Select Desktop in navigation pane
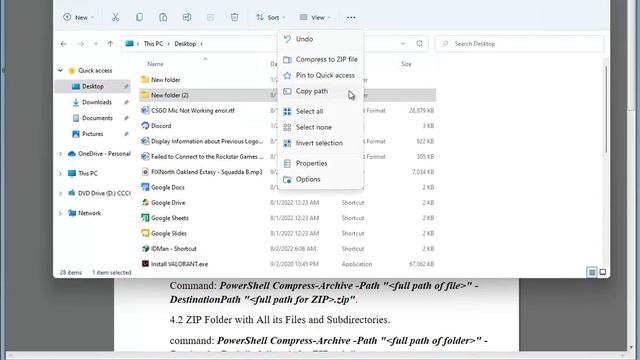This screenshot has width=640, height=360. 93,87
